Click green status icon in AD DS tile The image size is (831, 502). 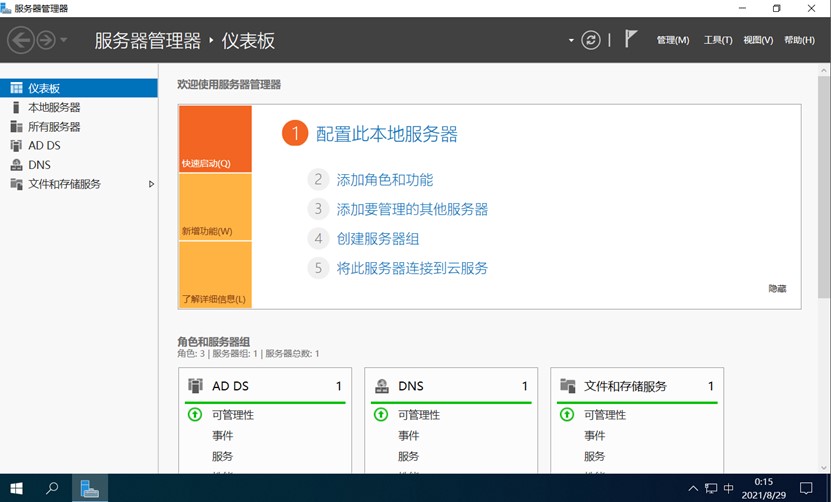(x=195, y=414)
